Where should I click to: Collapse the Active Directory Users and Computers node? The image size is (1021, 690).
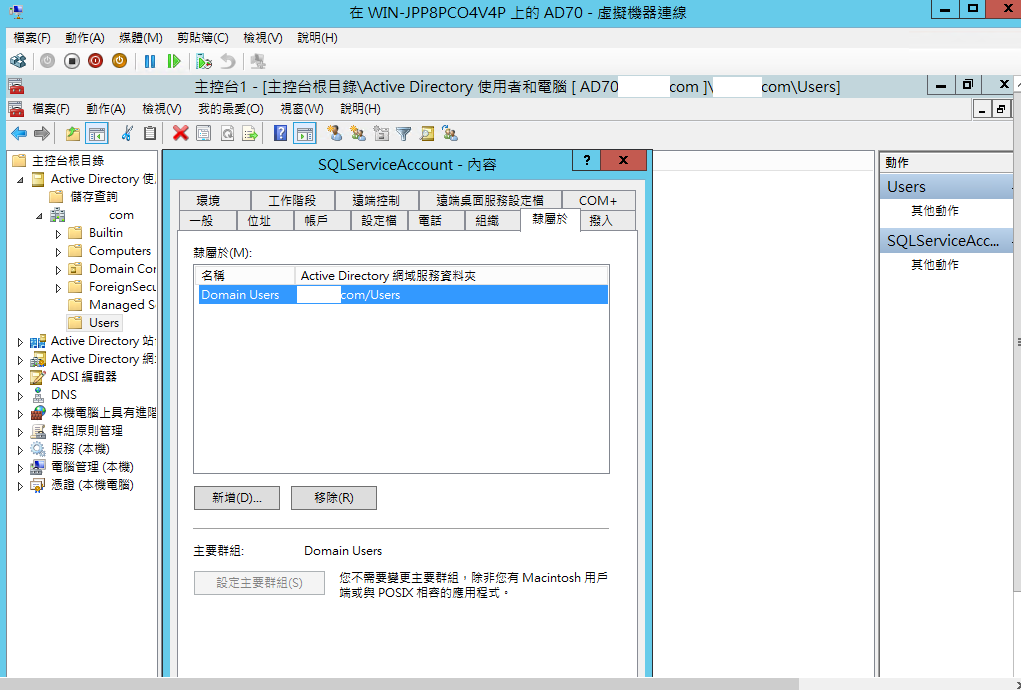point(20,180)
